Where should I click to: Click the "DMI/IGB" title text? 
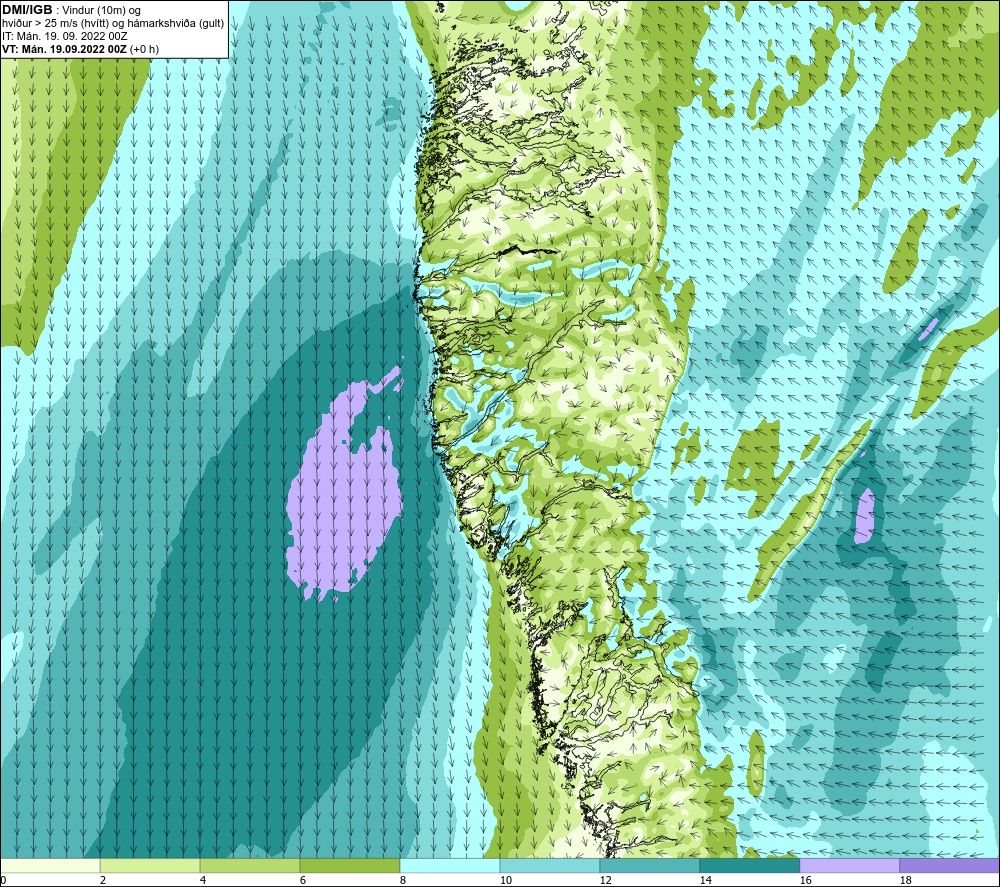(27, 10)
